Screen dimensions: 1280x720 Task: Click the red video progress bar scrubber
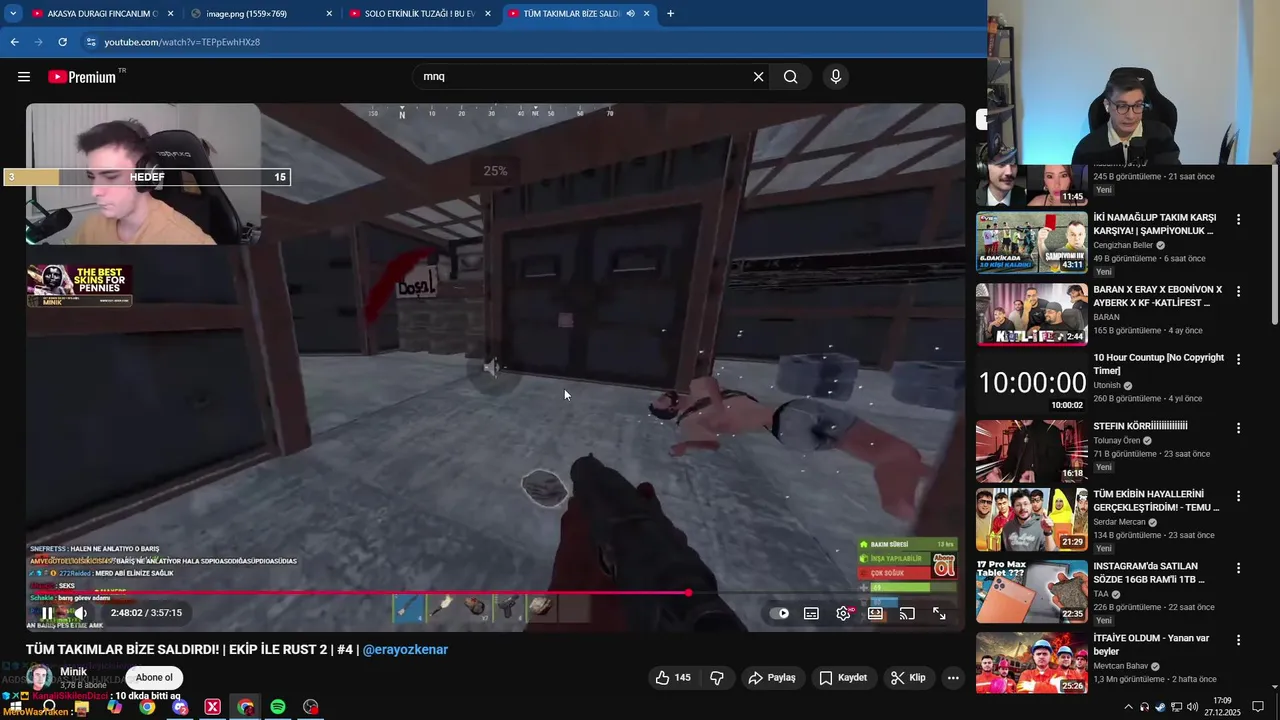[x=688, y=593]
